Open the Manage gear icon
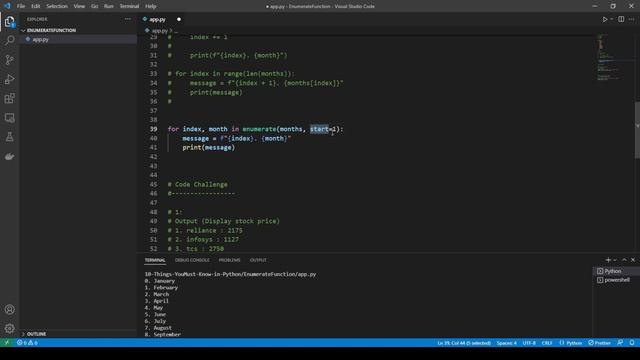 10,328
